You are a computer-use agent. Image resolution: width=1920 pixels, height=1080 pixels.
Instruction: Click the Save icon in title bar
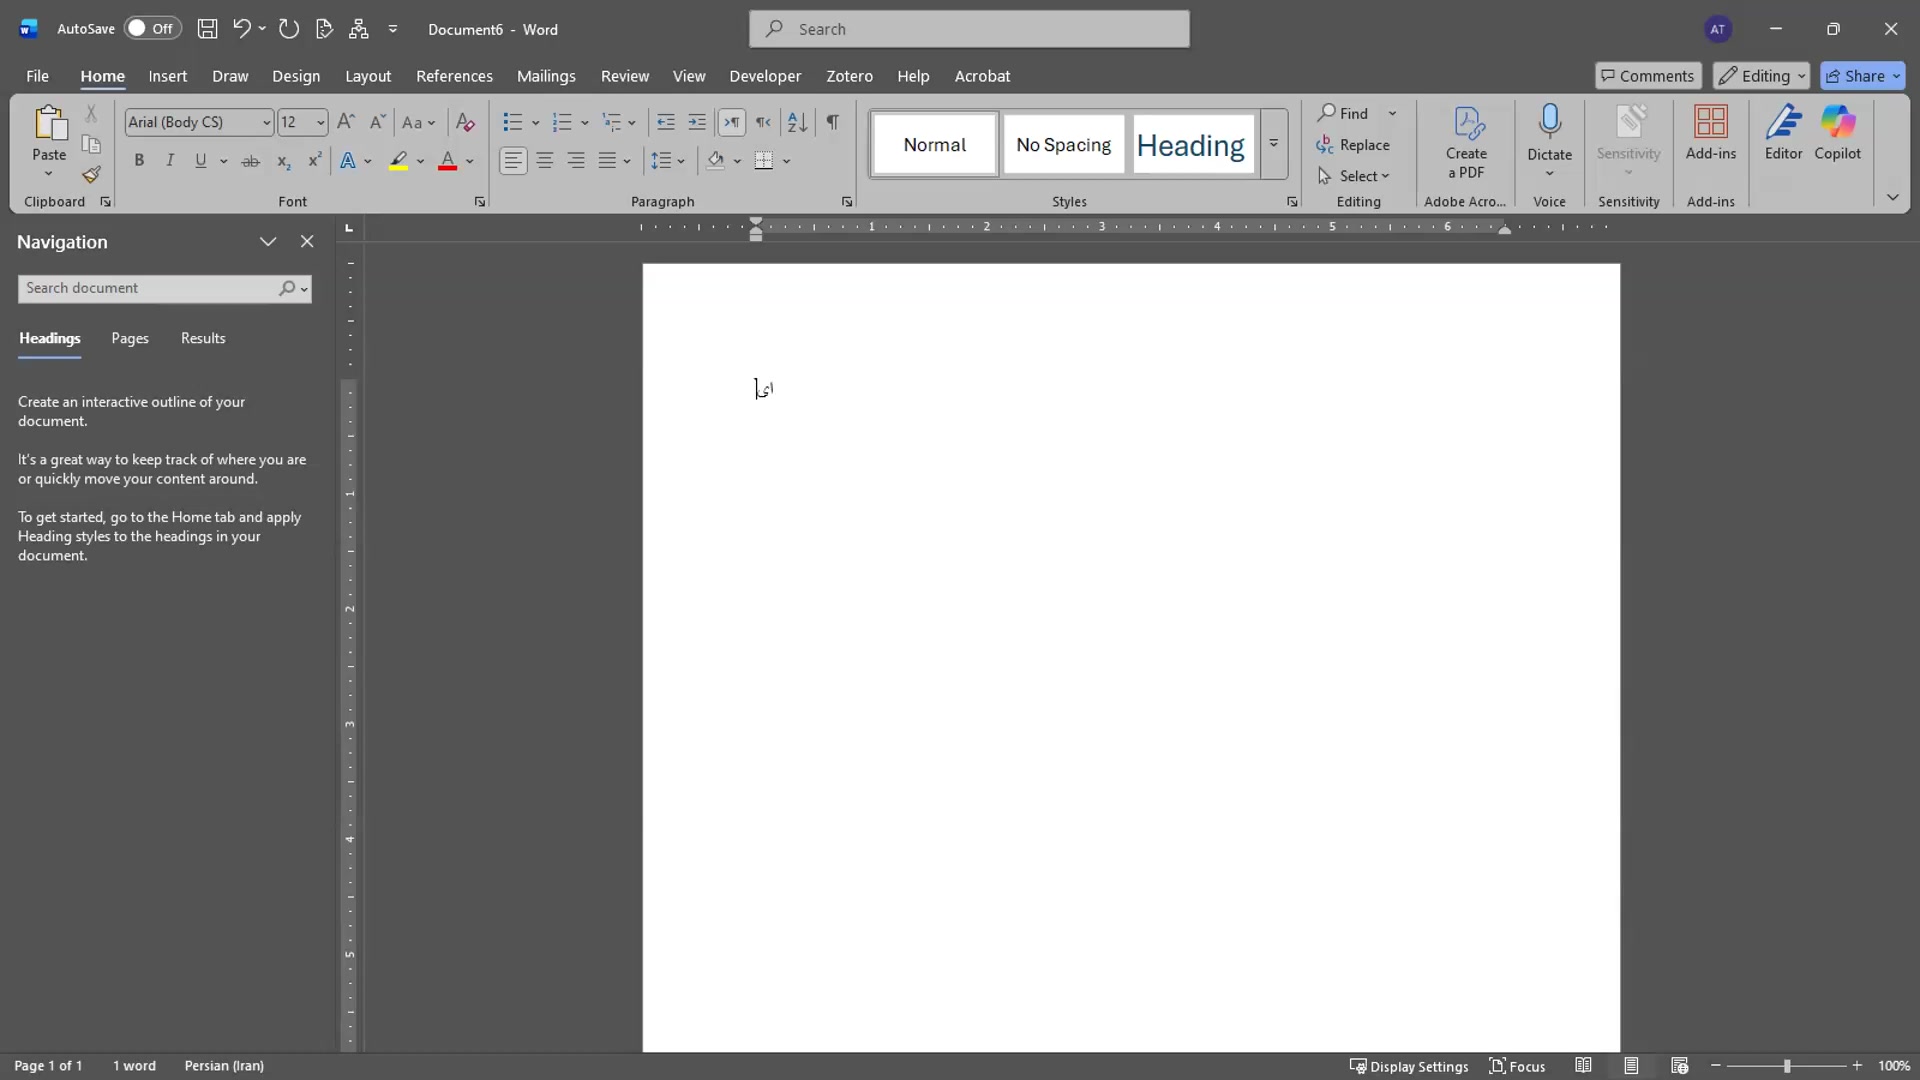click(x=207, y=29)
